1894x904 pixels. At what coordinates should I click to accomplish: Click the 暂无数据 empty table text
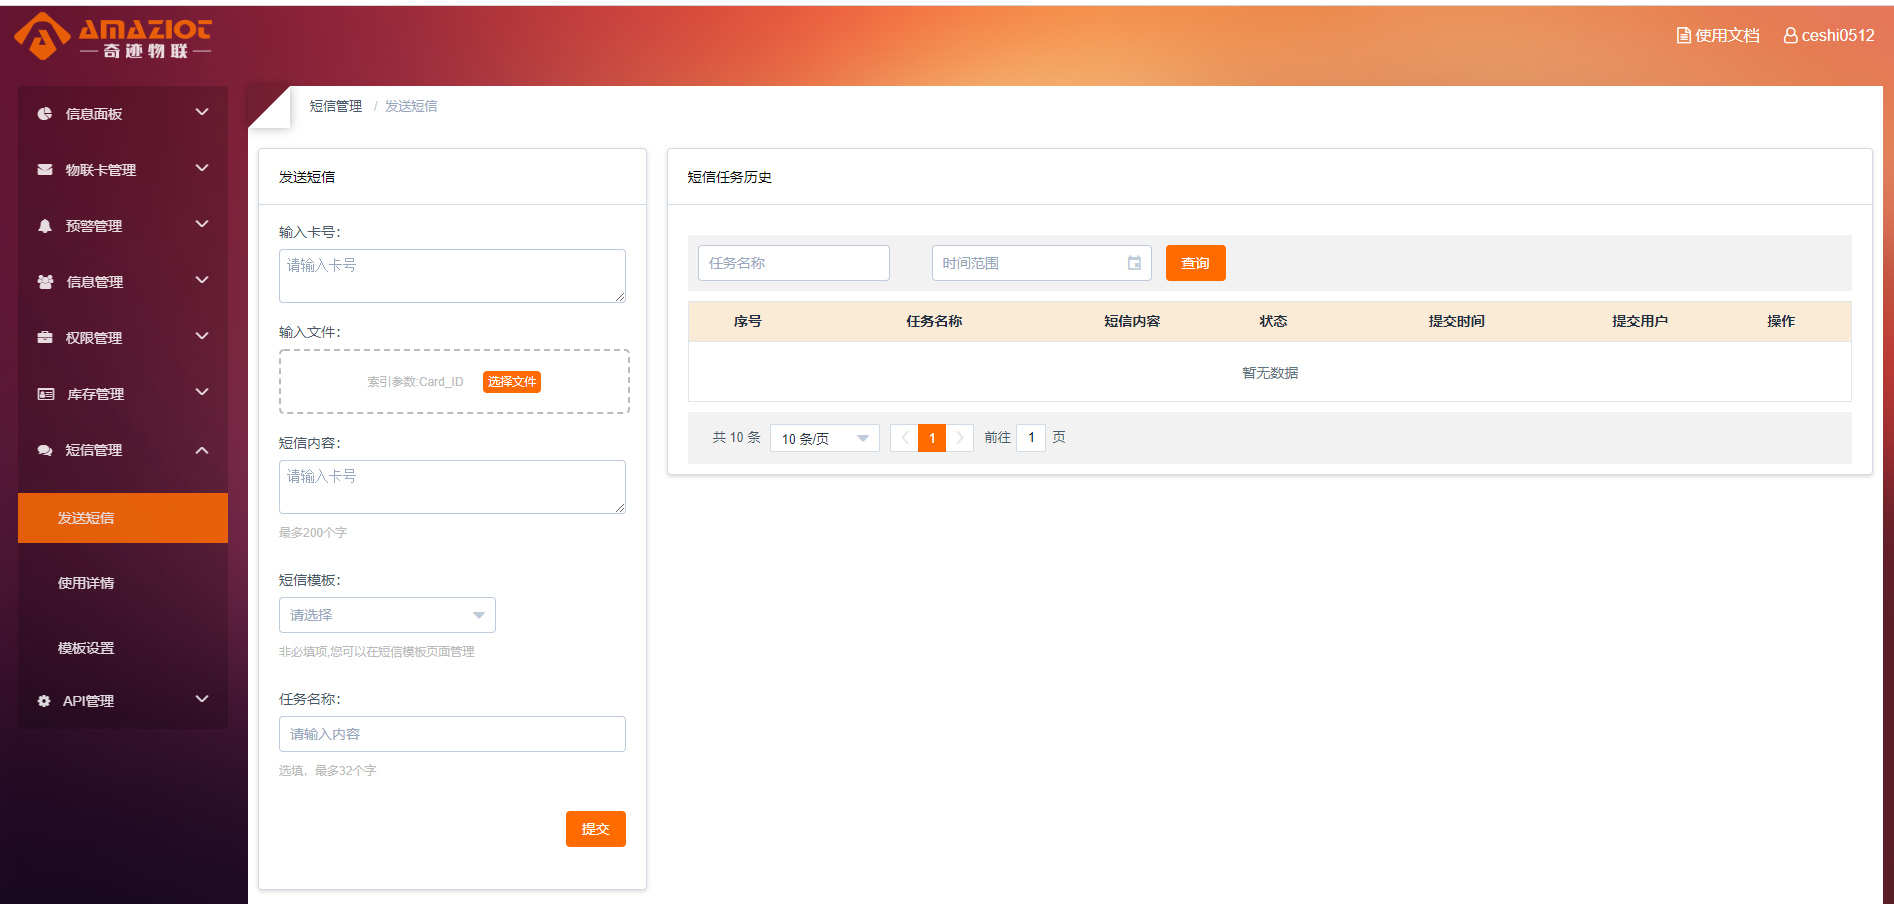[1270, 373]
